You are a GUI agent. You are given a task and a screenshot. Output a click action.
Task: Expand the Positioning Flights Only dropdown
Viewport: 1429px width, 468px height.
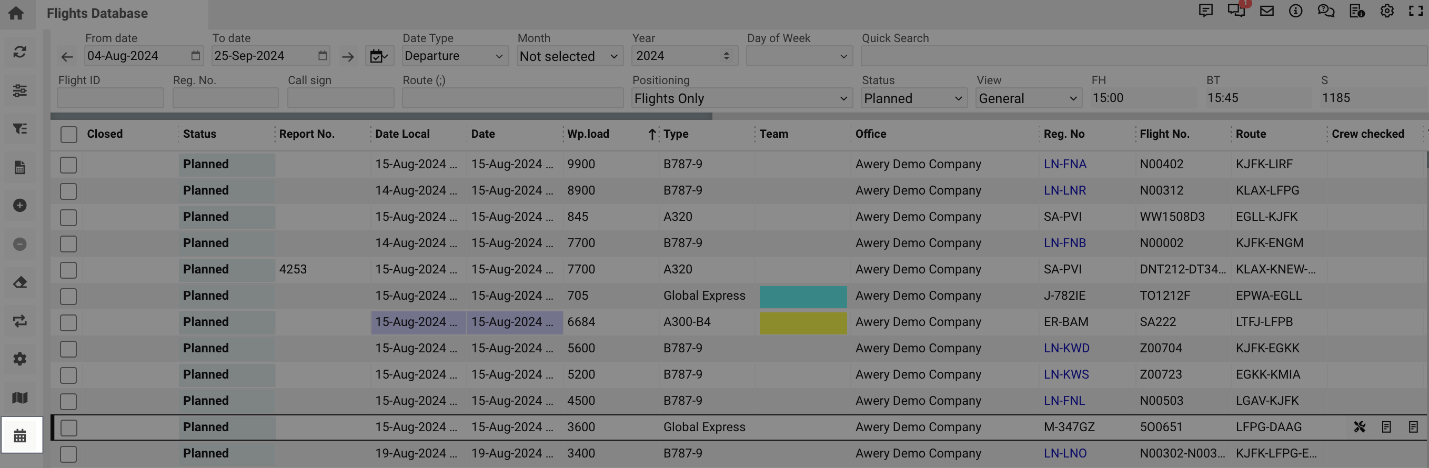741,99
